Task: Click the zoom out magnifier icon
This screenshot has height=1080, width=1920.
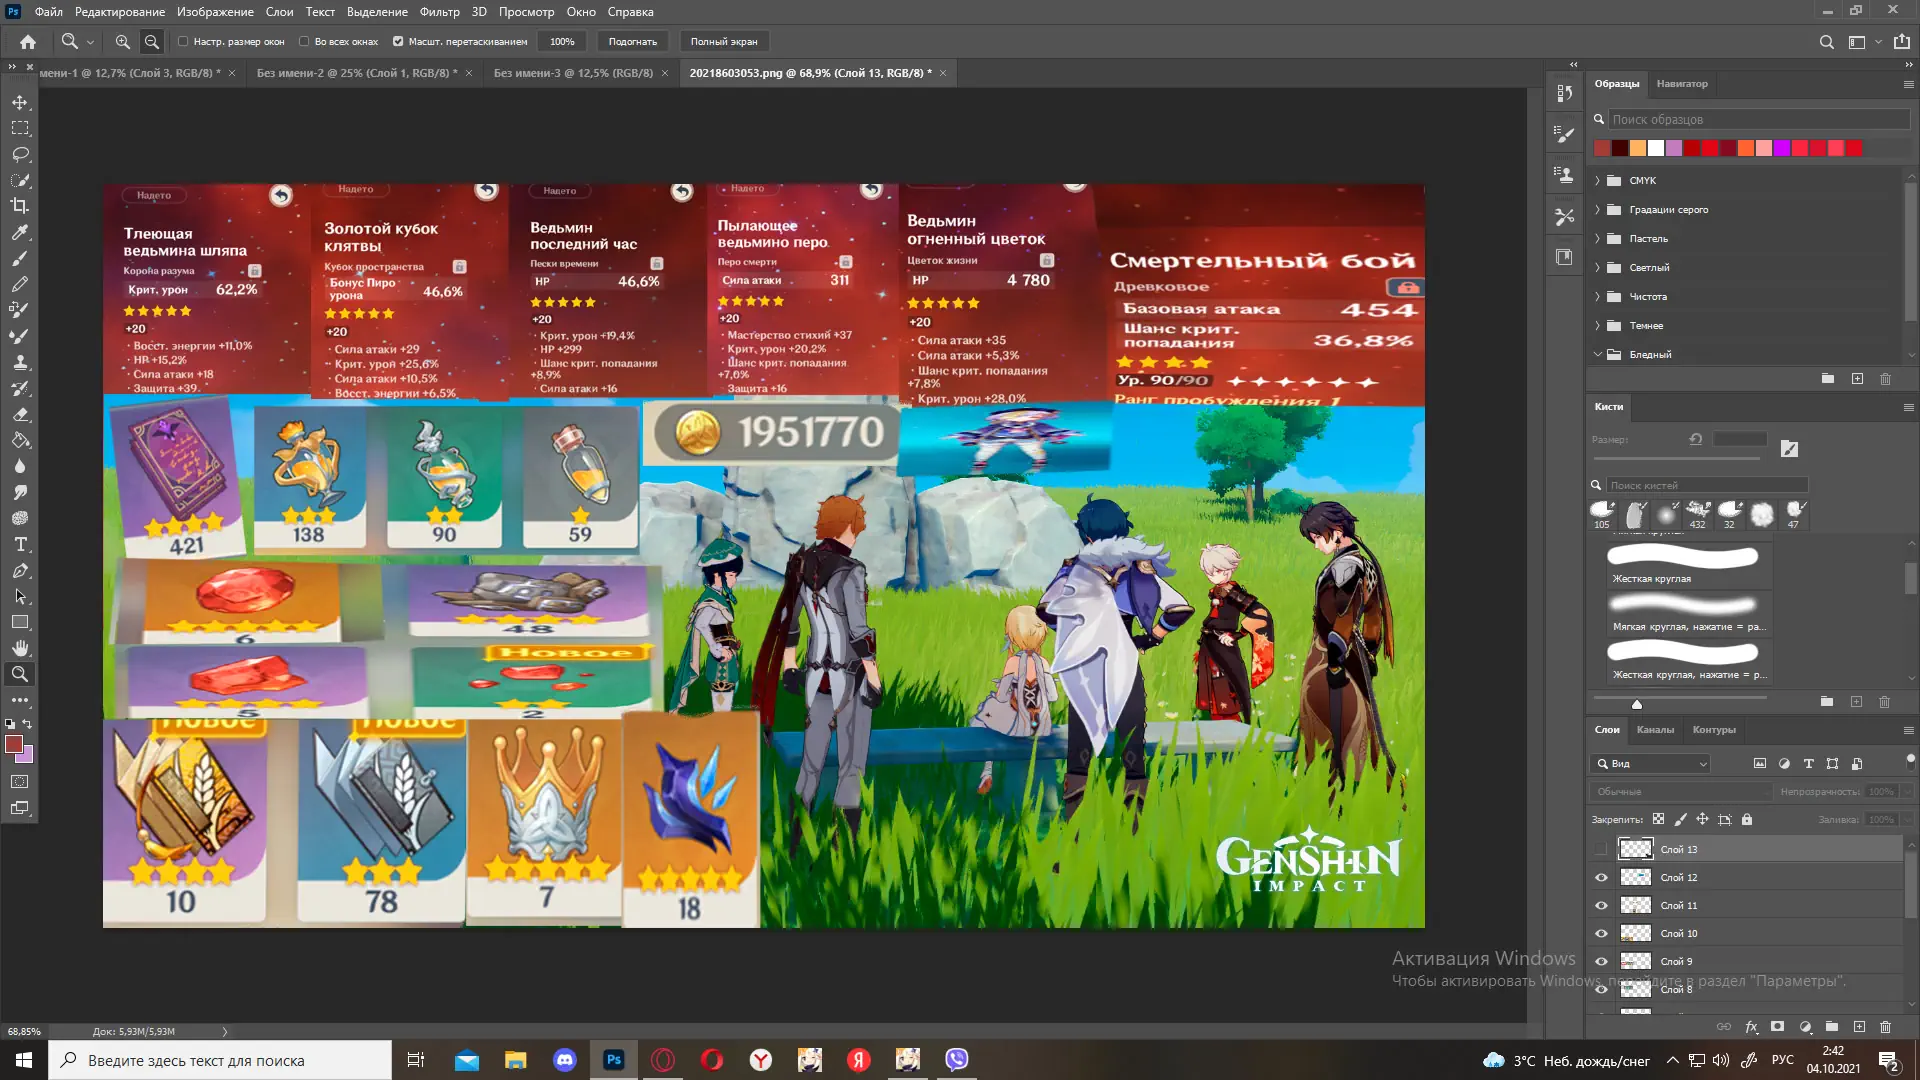Action: [x=152, y=42]
